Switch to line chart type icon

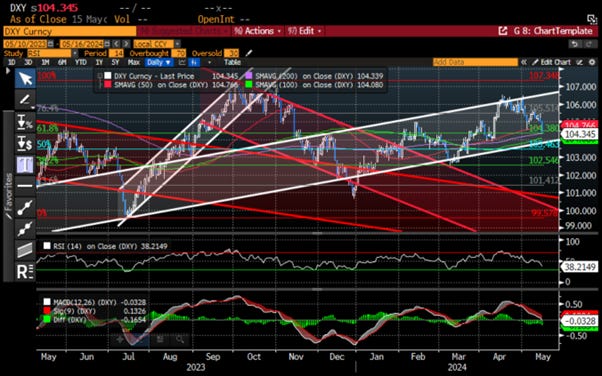click(x=182, y=62)
